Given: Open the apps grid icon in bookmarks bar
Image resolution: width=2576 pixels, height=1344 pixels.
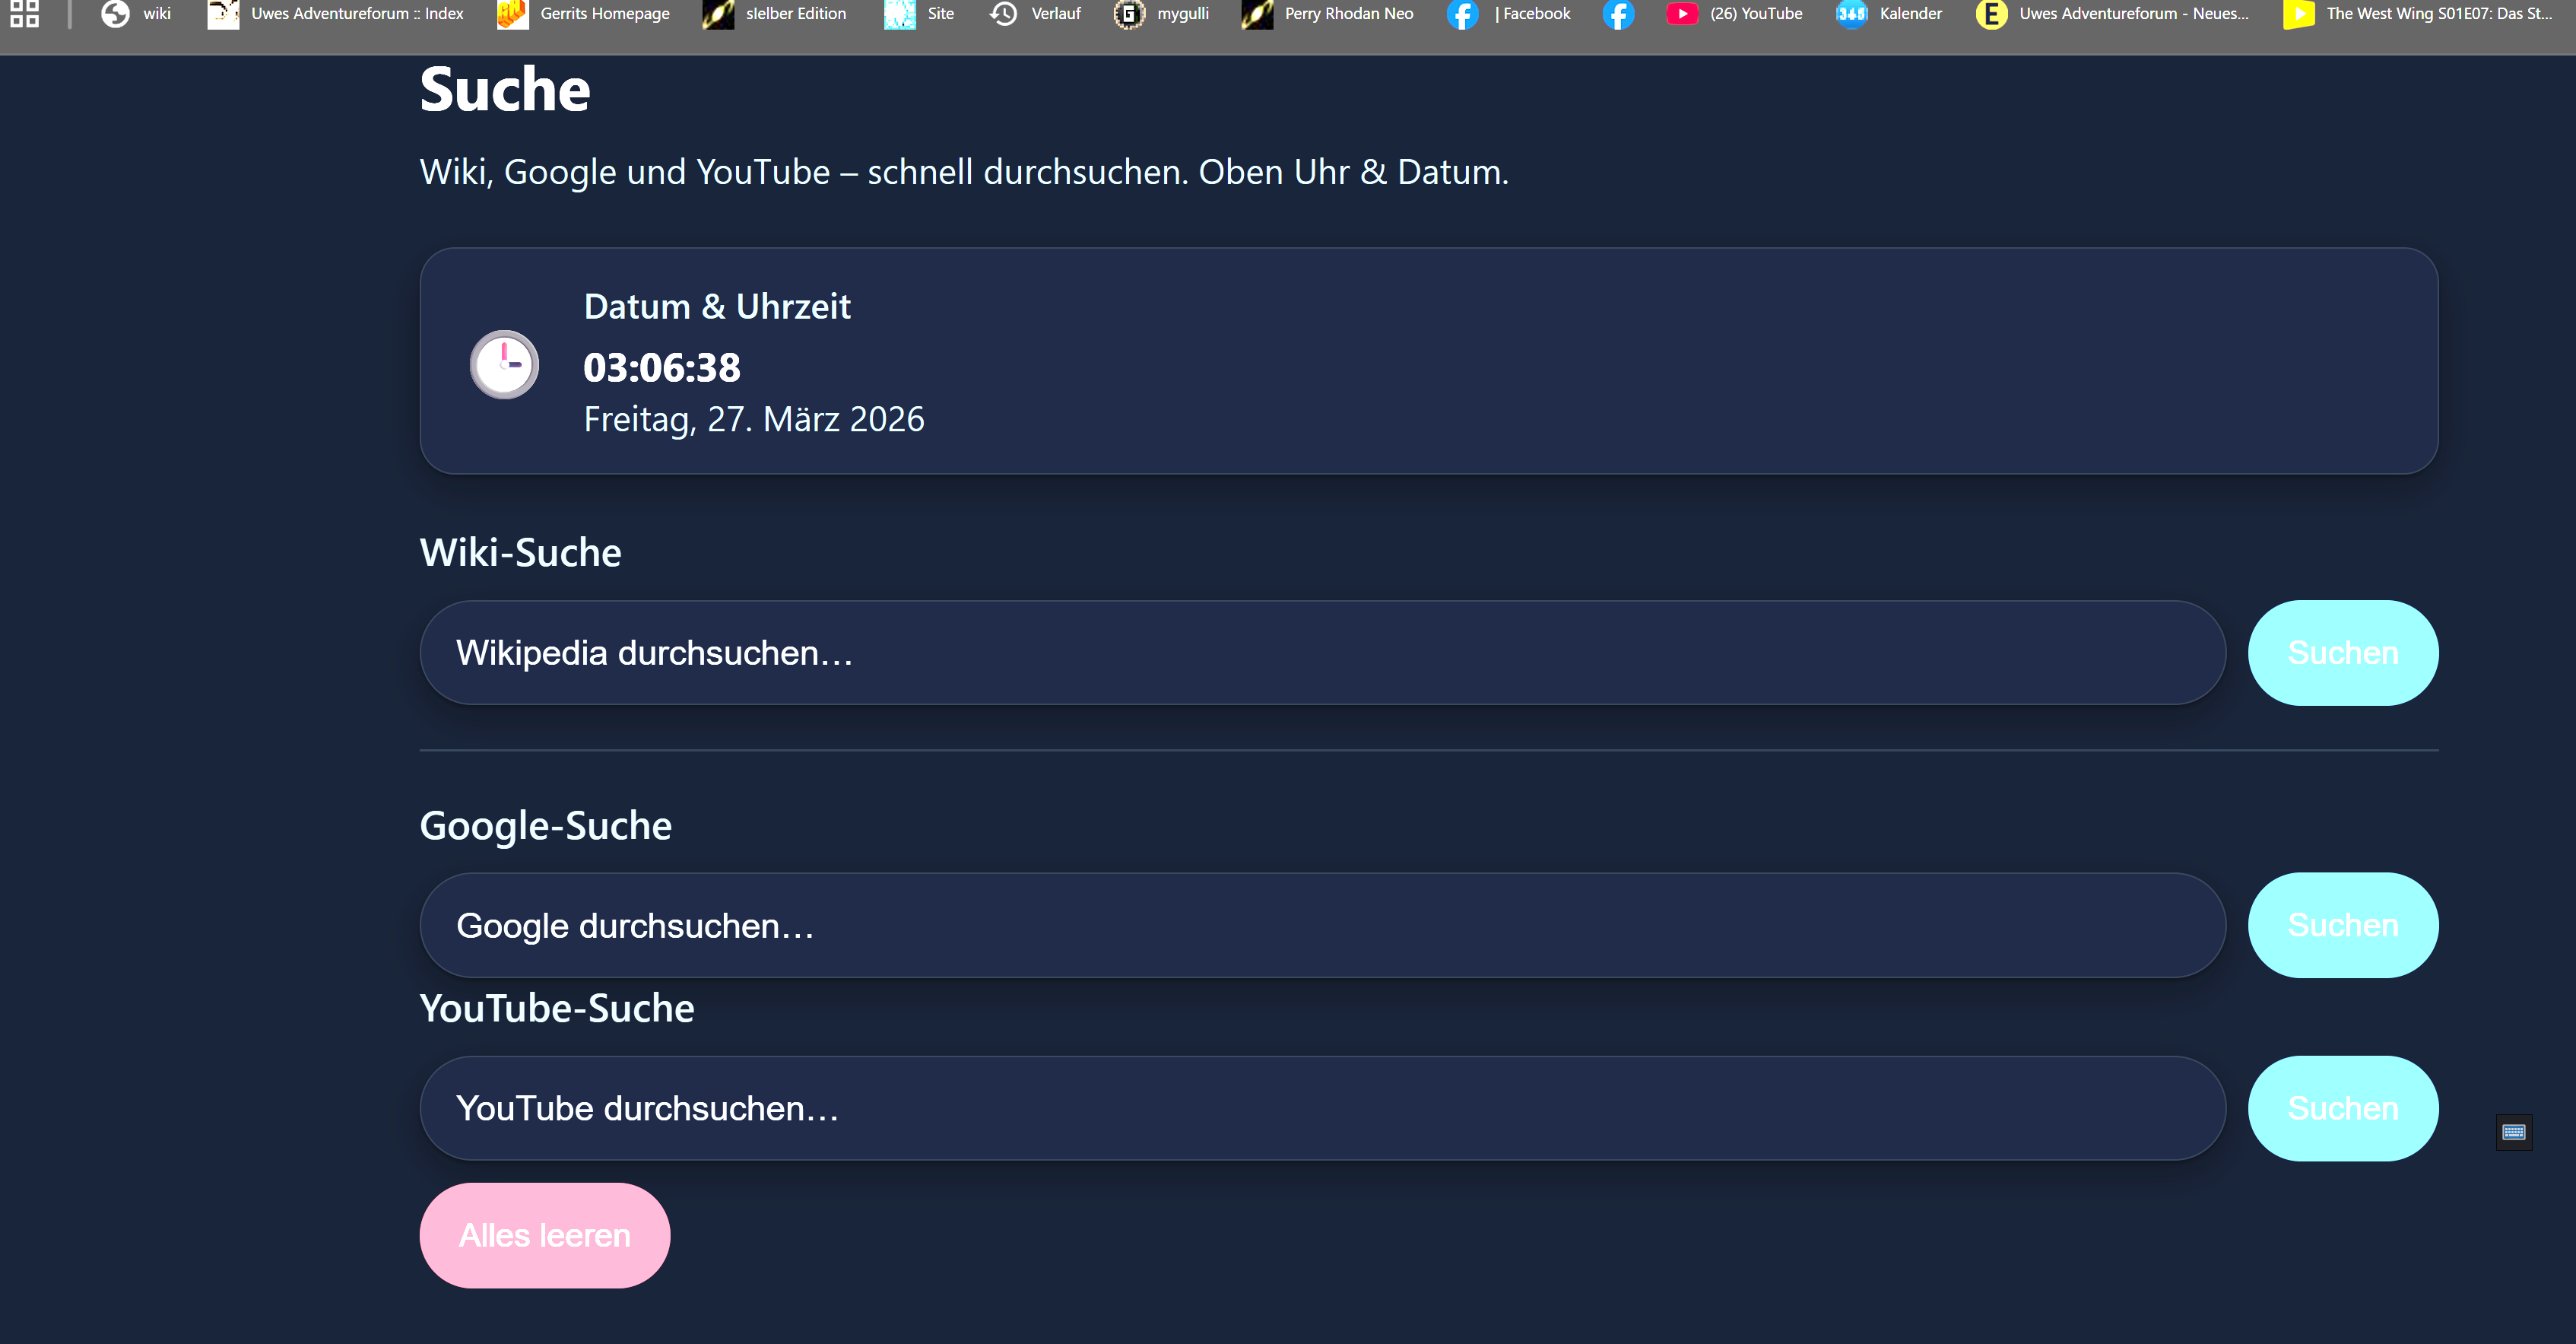Looking at the screenshot, I should [24, 14].
